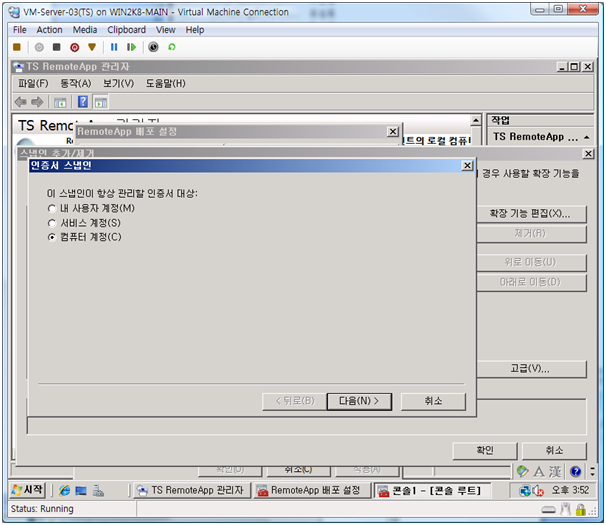
Task: Click 취소 next to the 확인 button
Action: pyautogui.click(x=554, y=450)
